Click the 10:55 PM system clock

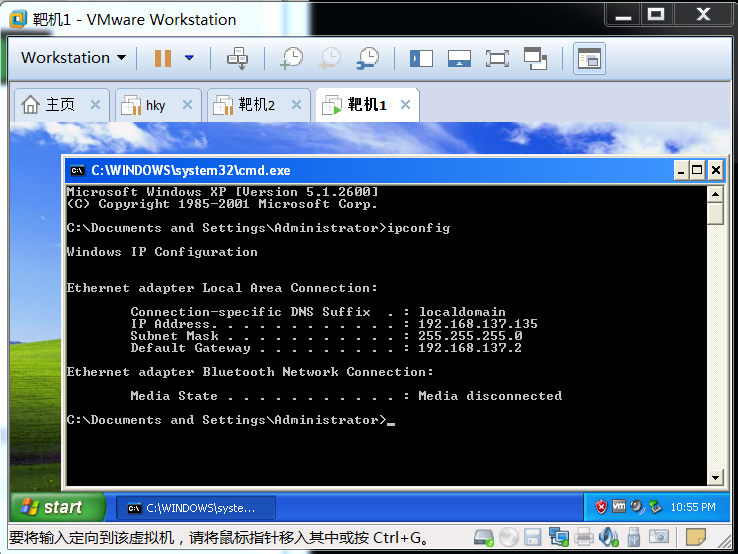pyautogui.click(x=693, y=507)
